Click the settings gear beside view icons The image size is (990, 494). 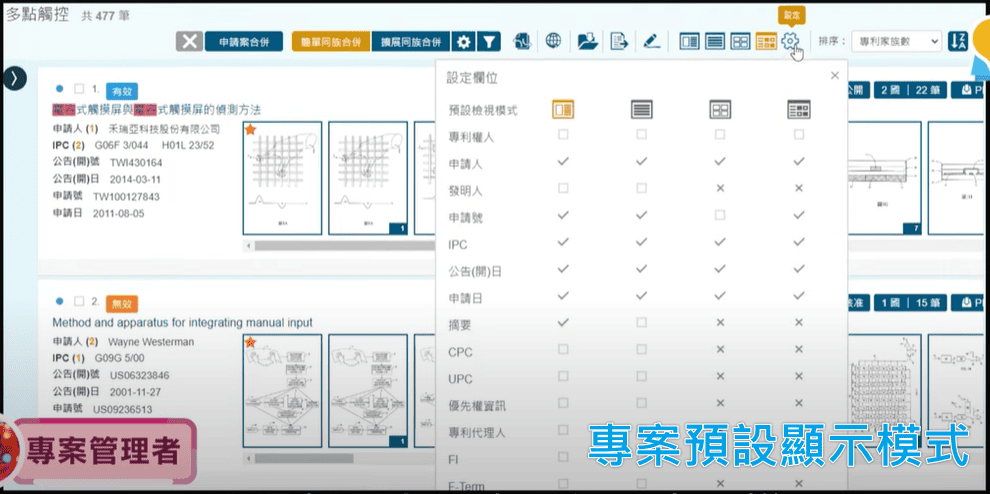point(790,41)
